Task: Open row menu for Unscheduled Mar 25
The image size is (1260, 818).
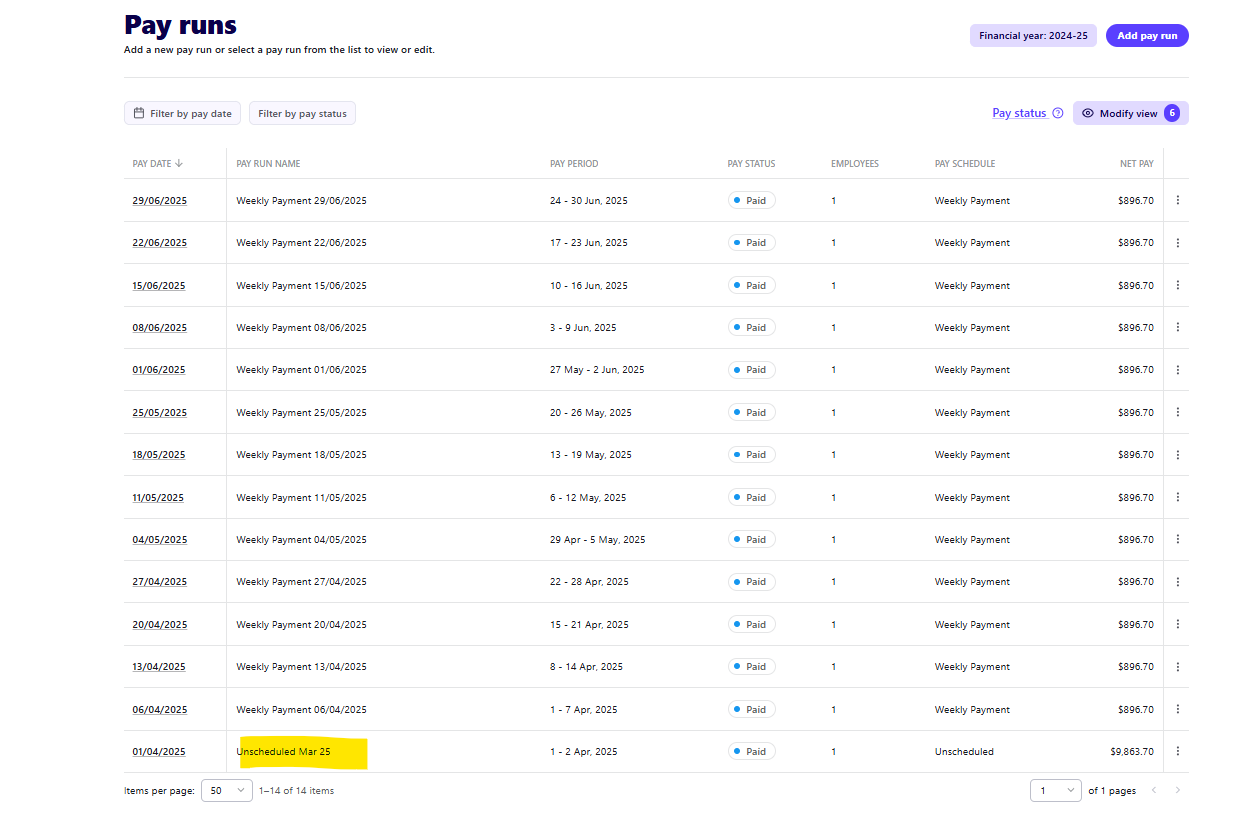Action: coord(1177,751)
